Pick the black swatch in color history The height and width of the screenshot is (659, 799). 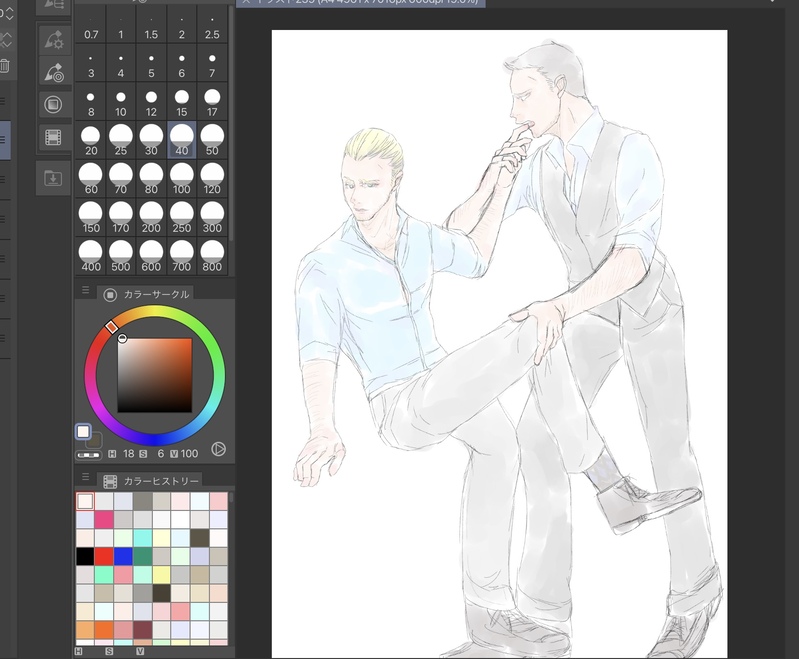[x=85, y=556]
